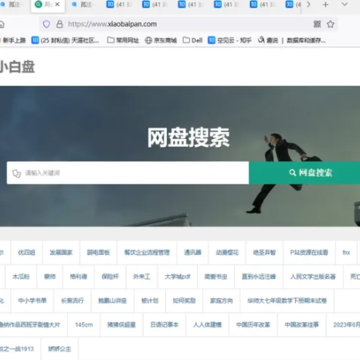
Task: Select the 日语记事本 tag
Action: (x=164, y=325)
